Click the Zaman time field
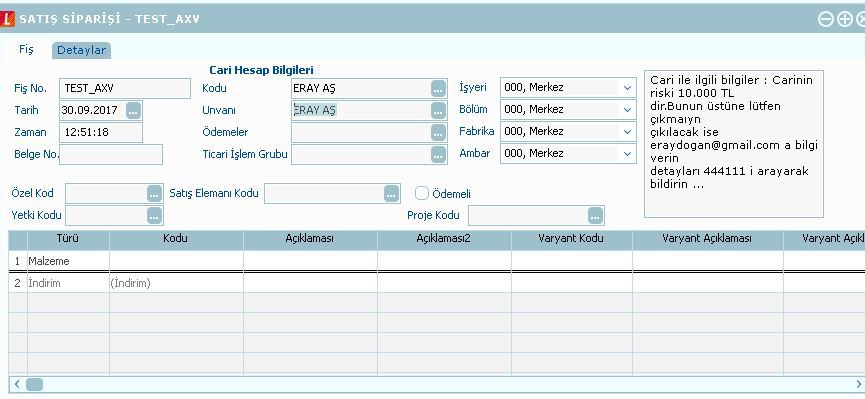This screenshot has width=865, height=399. tap(101, 132)
